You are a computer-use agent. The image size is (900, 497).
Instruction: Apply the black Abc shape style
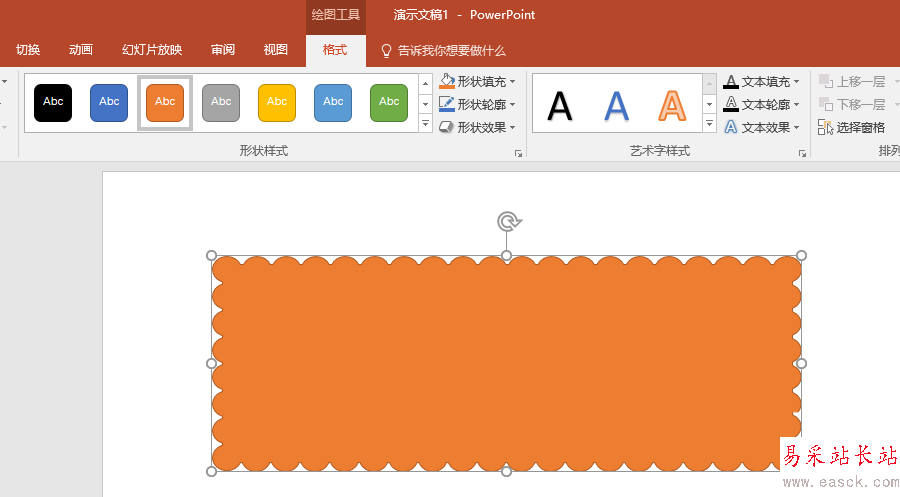[x=53, y=103]
